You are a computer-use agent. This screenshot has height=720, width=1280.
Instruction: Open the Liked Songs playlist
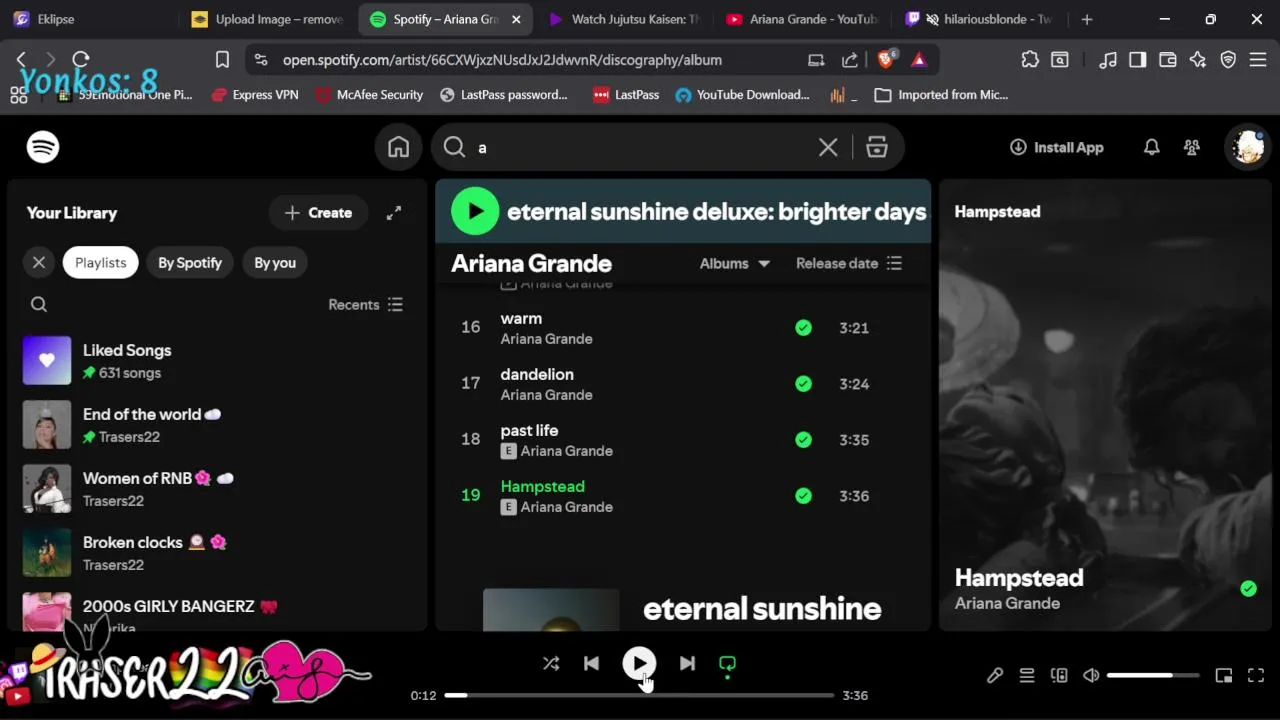click(x=217, y=361)
